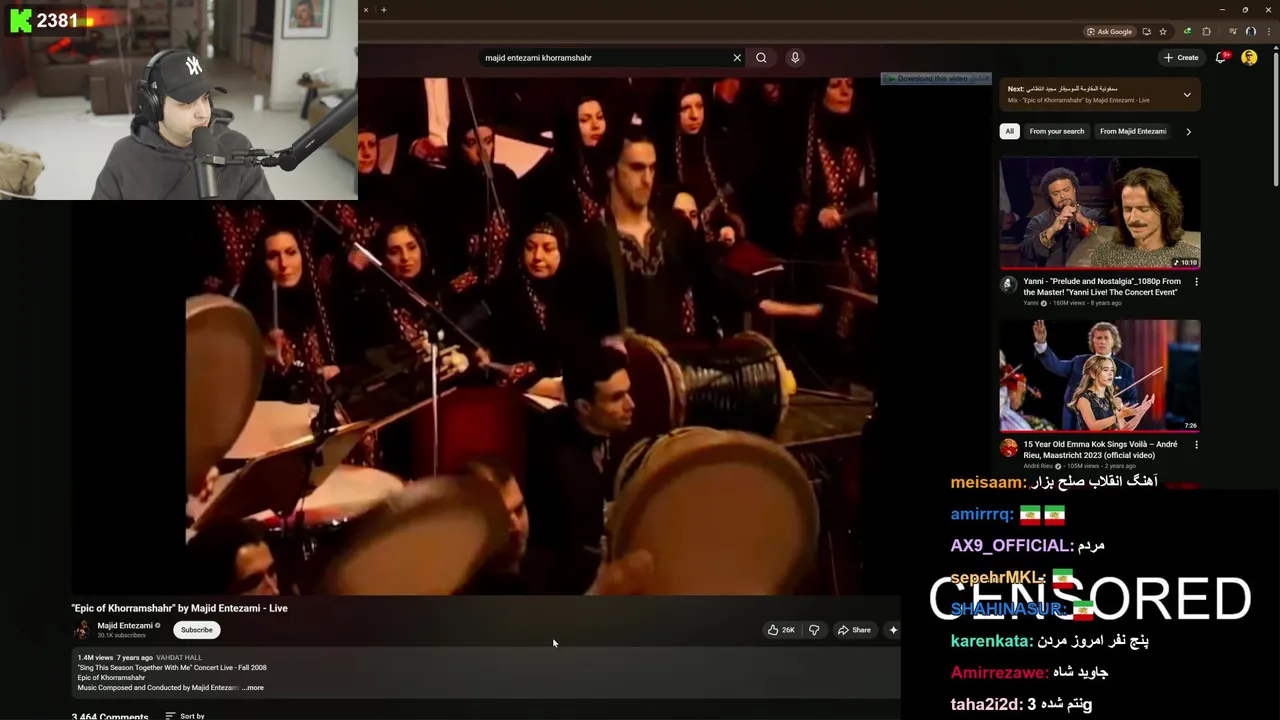Open Majid Entezami channel name link
This screenshot has height=720, width=1280.
125,626
